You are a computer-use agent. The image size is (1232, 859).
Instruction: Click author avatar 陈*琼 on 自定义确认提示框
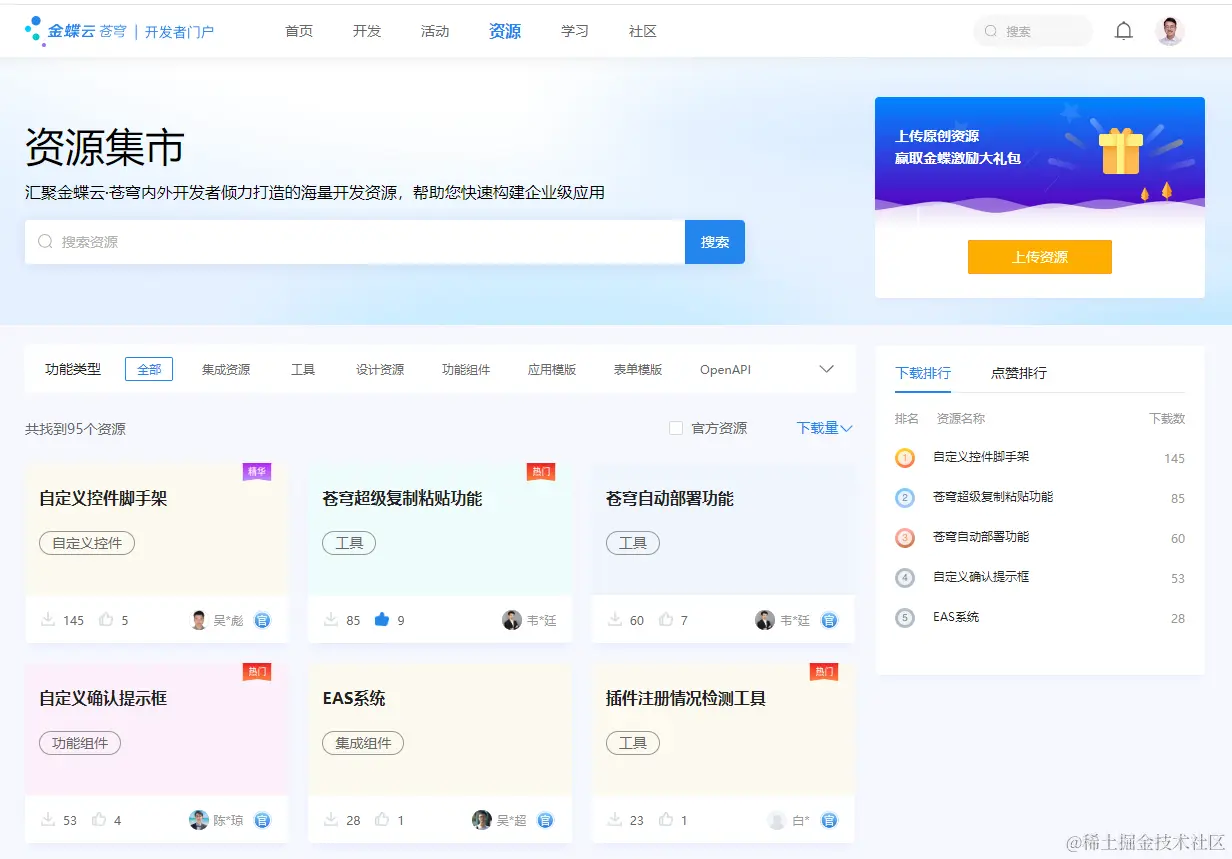(198, 820)
